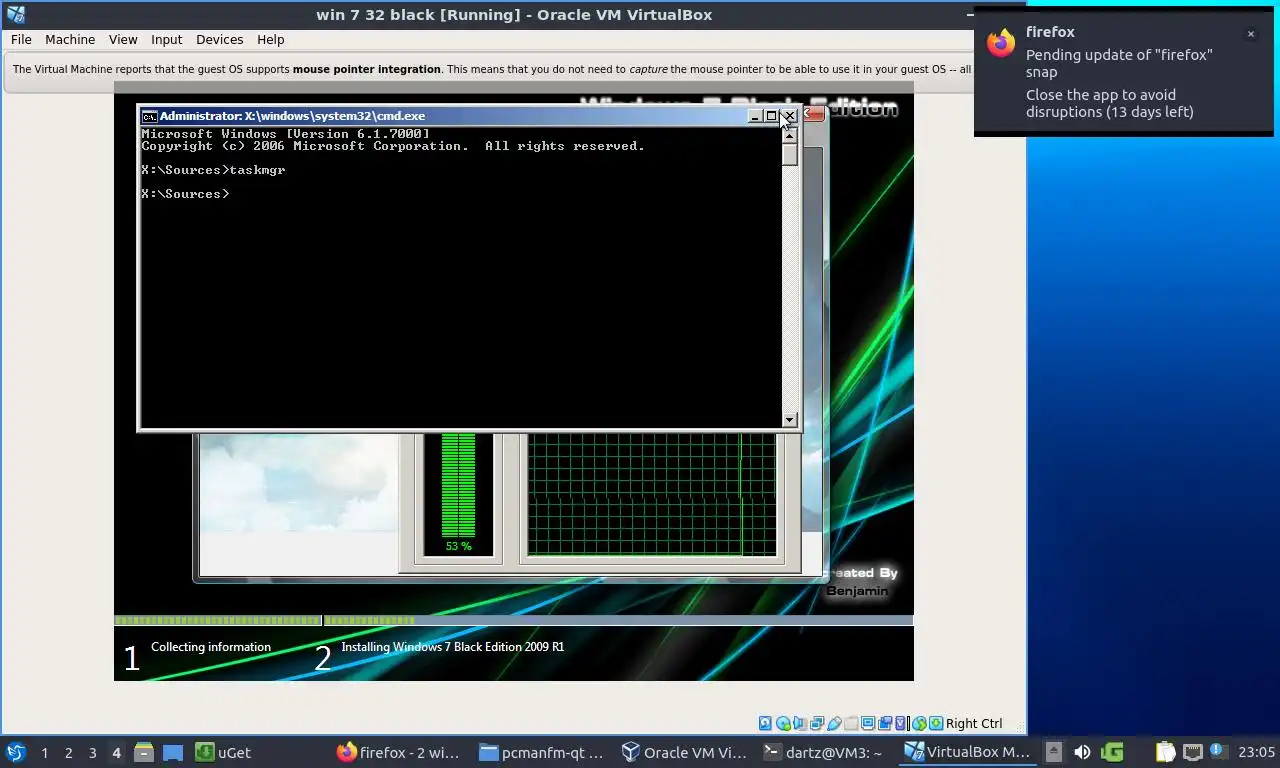Switch to workspace 2
Image resolution: width=1280 pixels, height=768 pixels.
point(68,753)
